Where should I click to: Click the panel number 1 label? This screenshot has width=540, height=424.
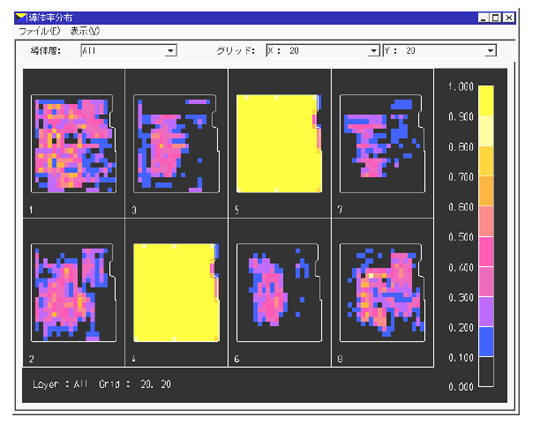31,210
